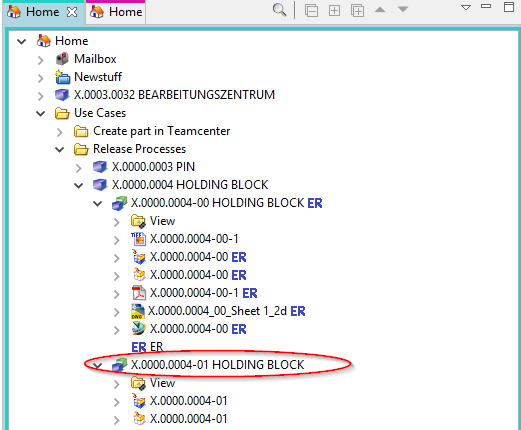Select the Release Processes folder

tap(139, 149)
